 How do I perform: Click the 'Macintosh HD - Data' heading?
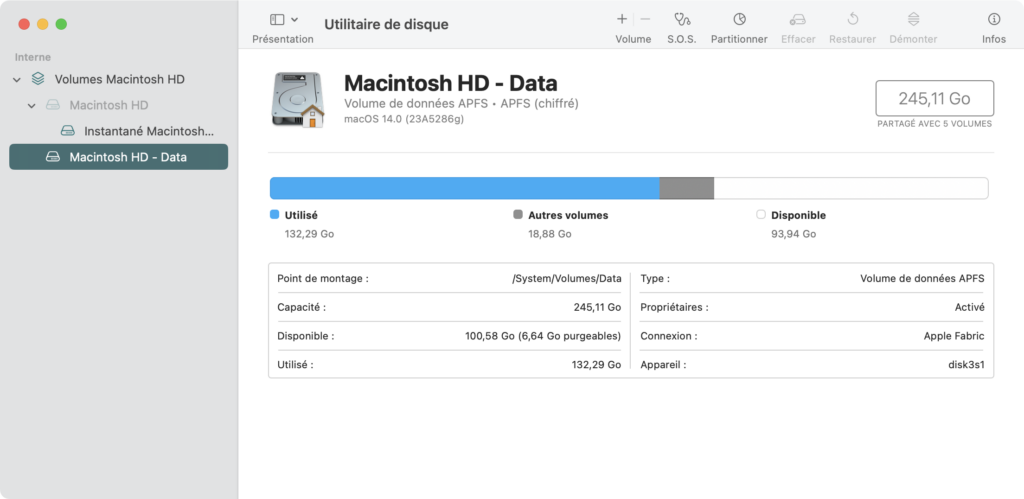(451, 83)
